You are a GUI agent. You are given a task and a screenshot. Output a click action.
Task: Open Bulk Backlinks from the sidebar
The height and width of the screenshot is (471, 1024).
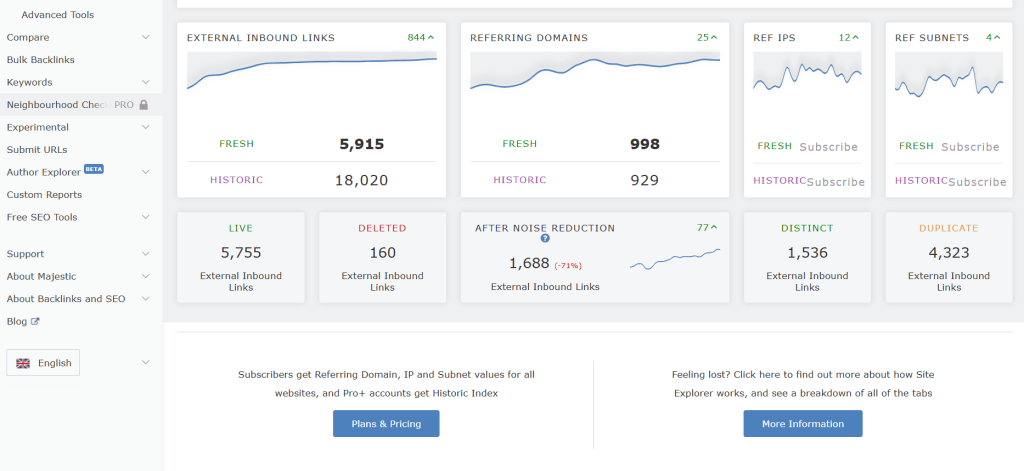(x=41, y=60)
